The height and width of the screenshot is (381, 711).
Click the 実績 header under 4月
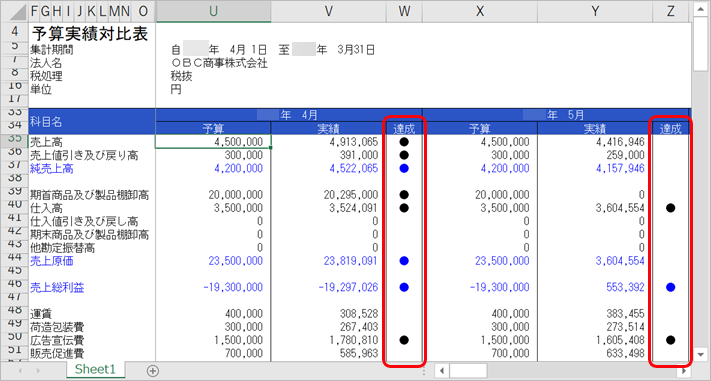coord(329,128)
